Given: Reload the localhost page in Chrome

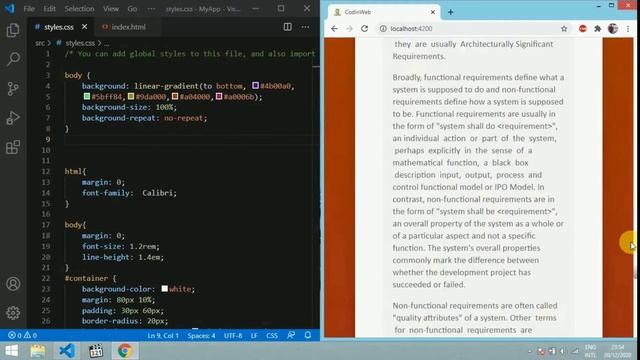Looking at the screenshot, I should [364, 29].
